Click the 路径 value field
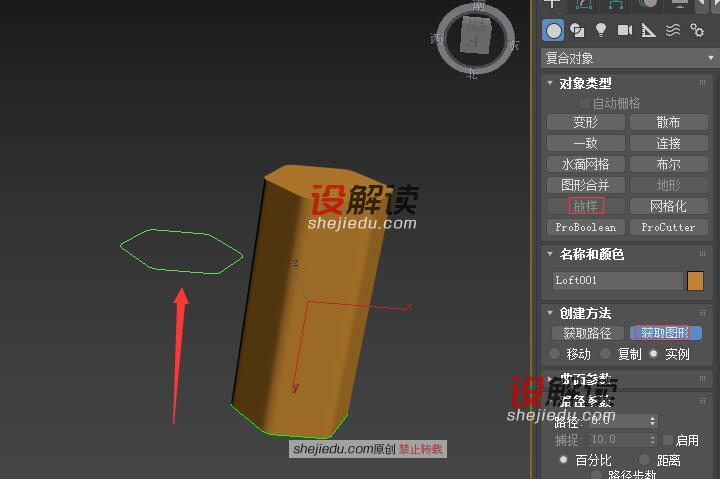The width and height of the screenshot is (720, 479). [x=617, y=421]
